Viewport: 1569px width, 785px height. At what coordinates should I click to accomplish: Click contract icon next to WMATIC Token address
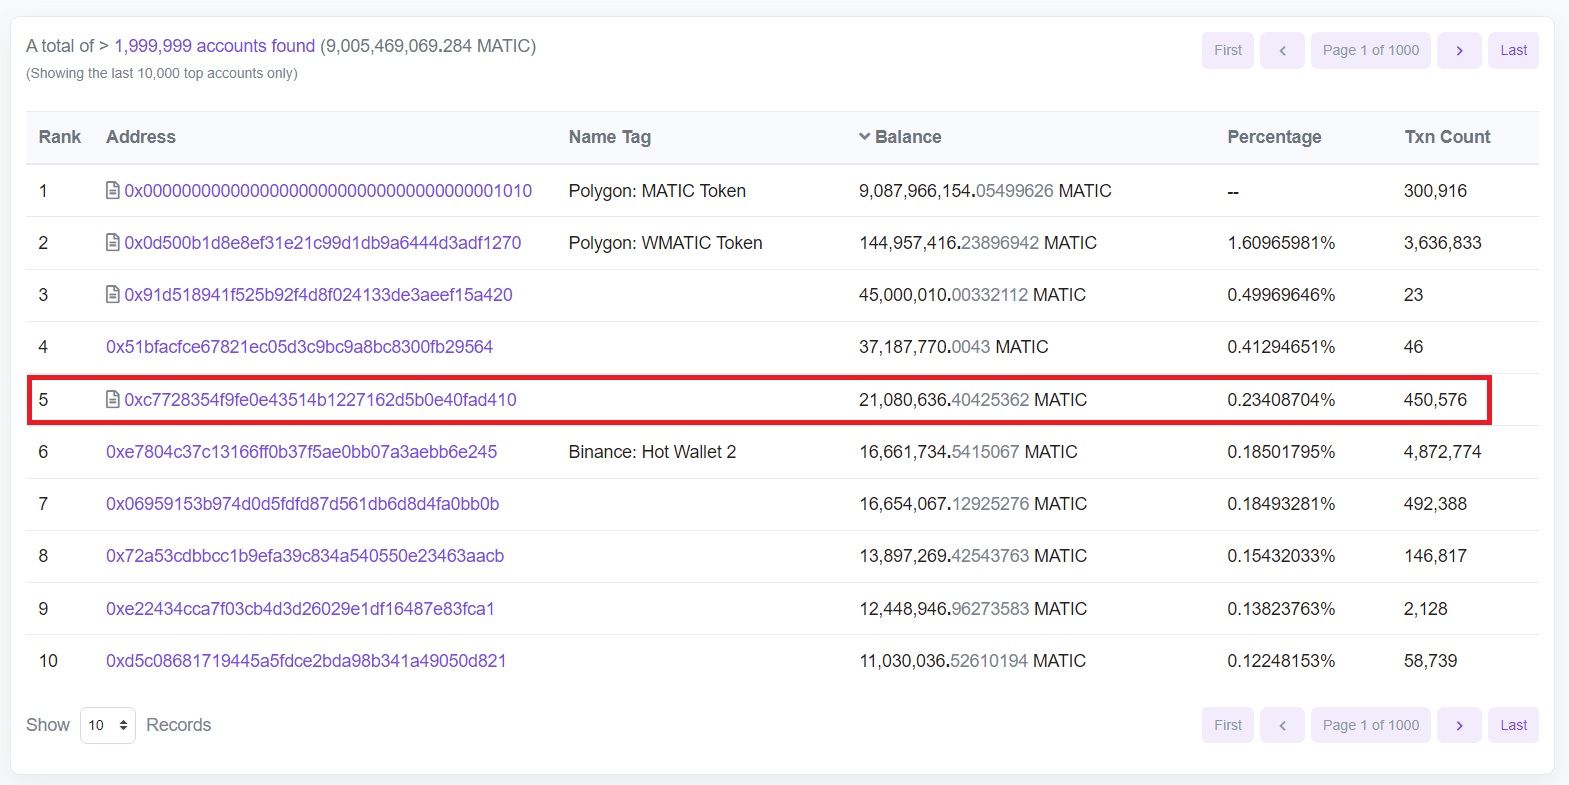(x=113, y=242)
